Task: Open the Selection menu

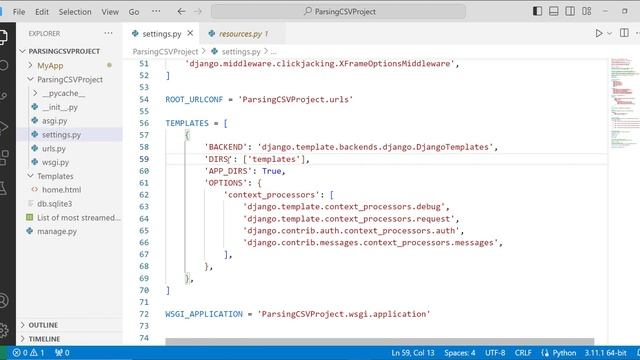Action: [75, 12]
